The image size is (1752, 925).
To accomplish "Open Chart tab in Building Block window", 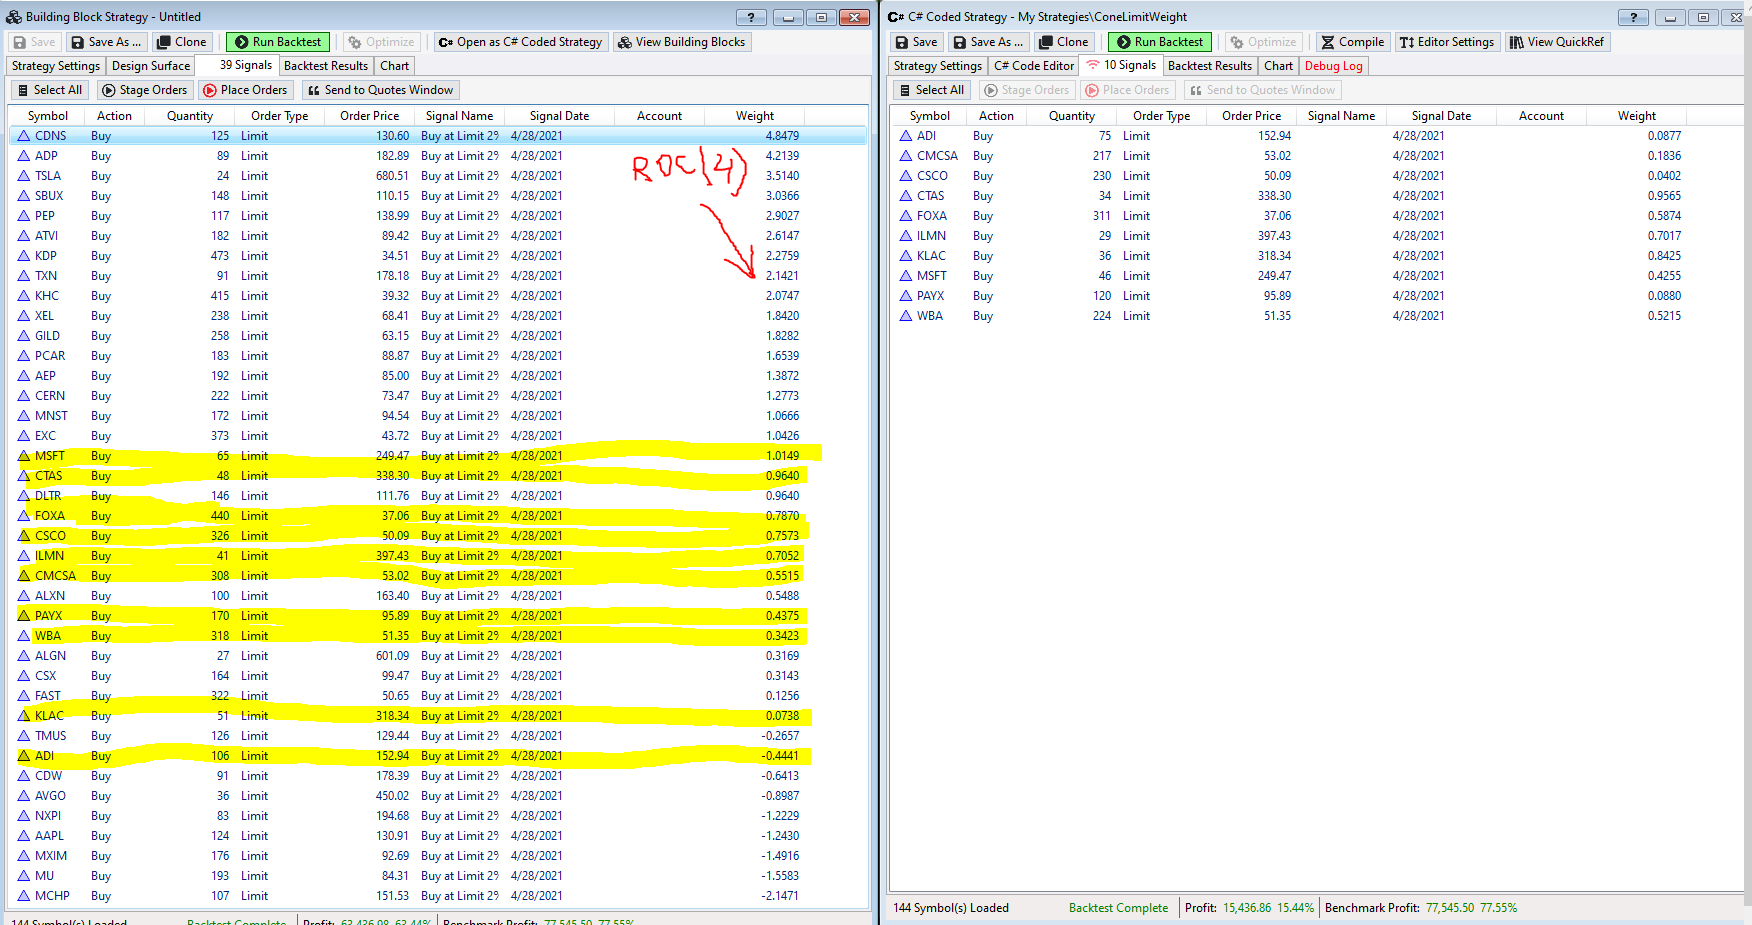I will coord(394,66).
